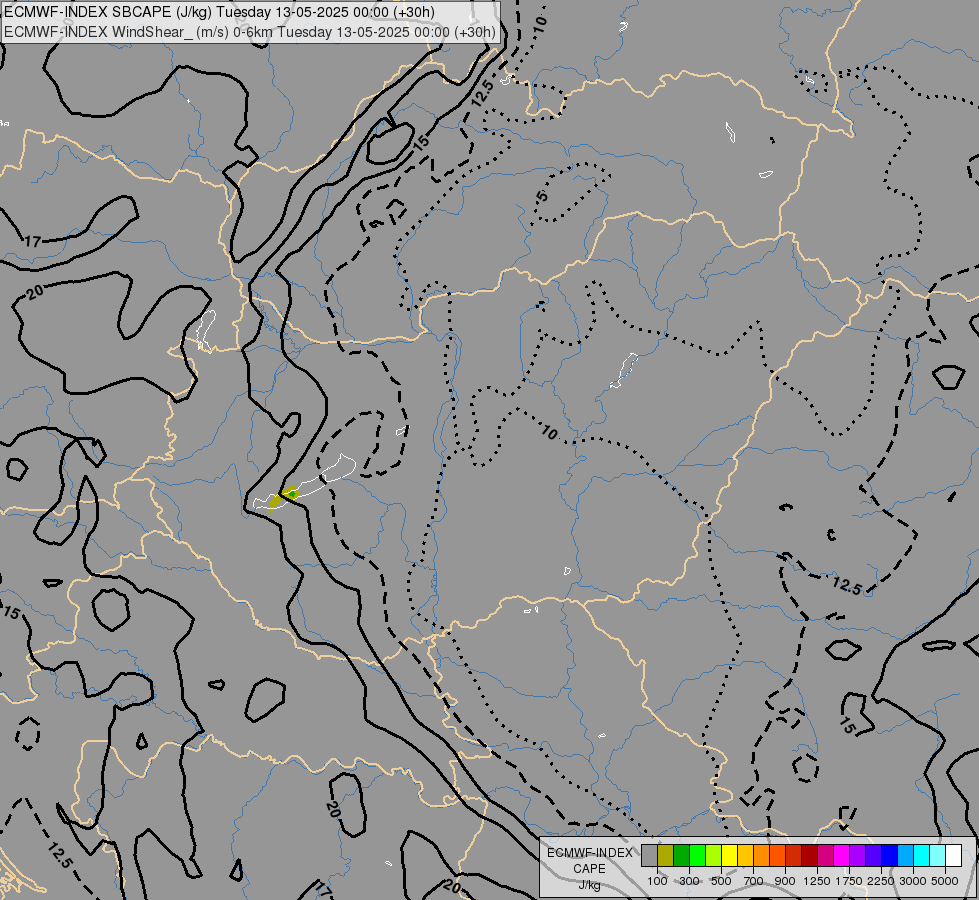Click the bright green legend swatch
This screenshot has width=979, height=900.
697,855
